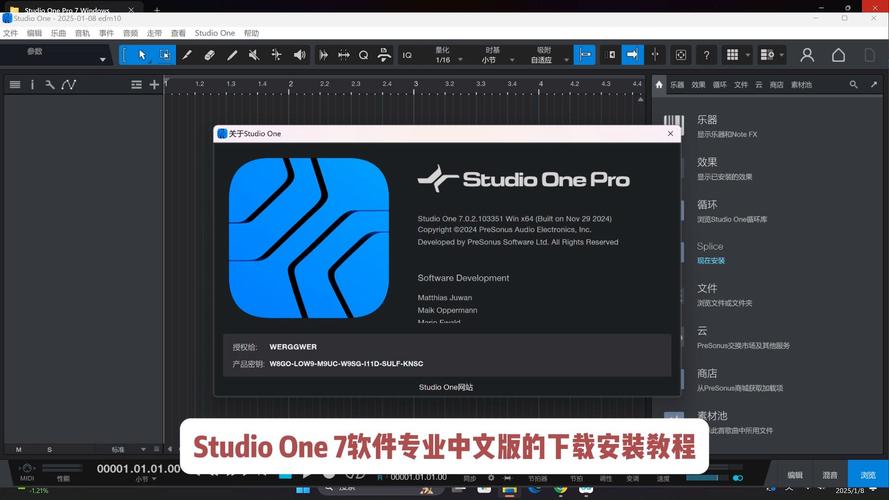Select the Split knife tool
889x500 pixels.
[187, 55]
